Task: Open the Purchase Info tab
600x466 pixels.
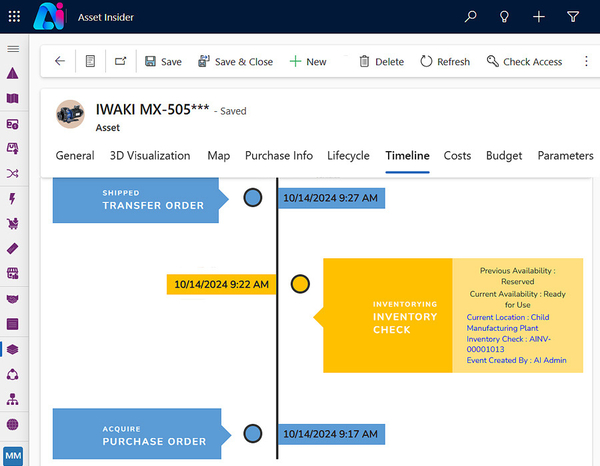Action: (279, 156)
